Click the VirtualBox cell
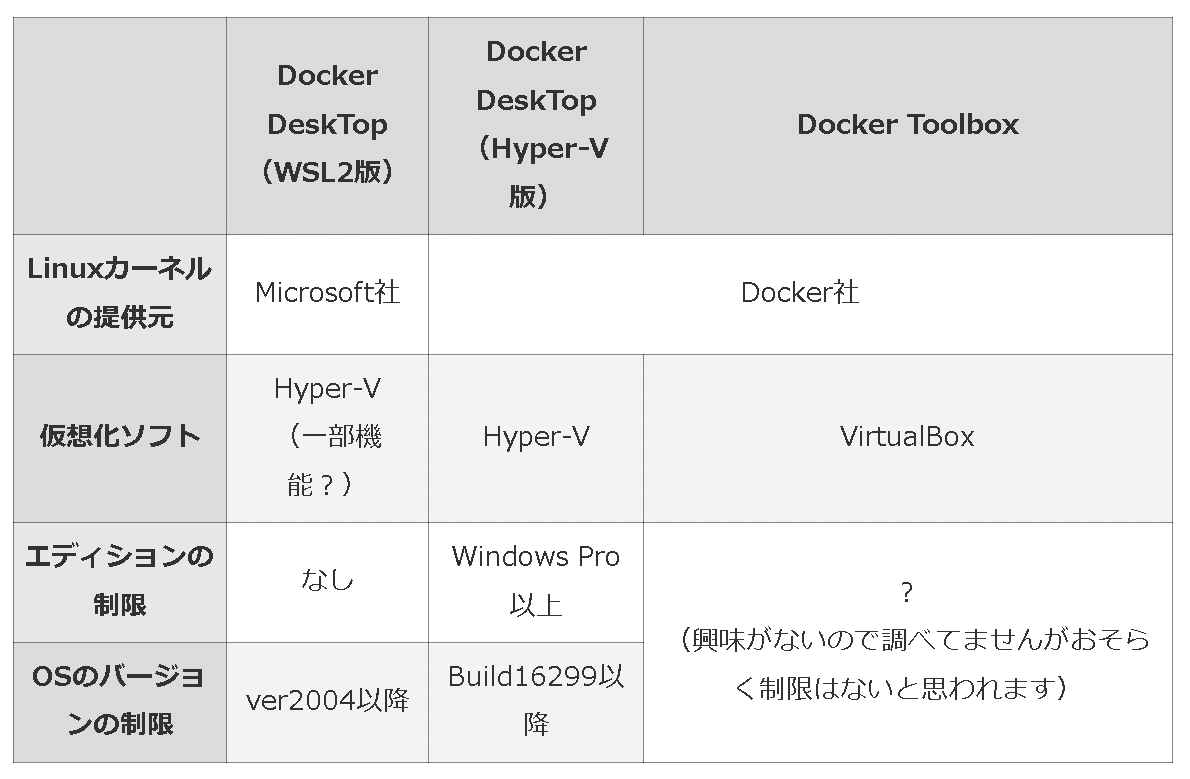The width and height of the screenshot is (1190, 779). (908, 438)
